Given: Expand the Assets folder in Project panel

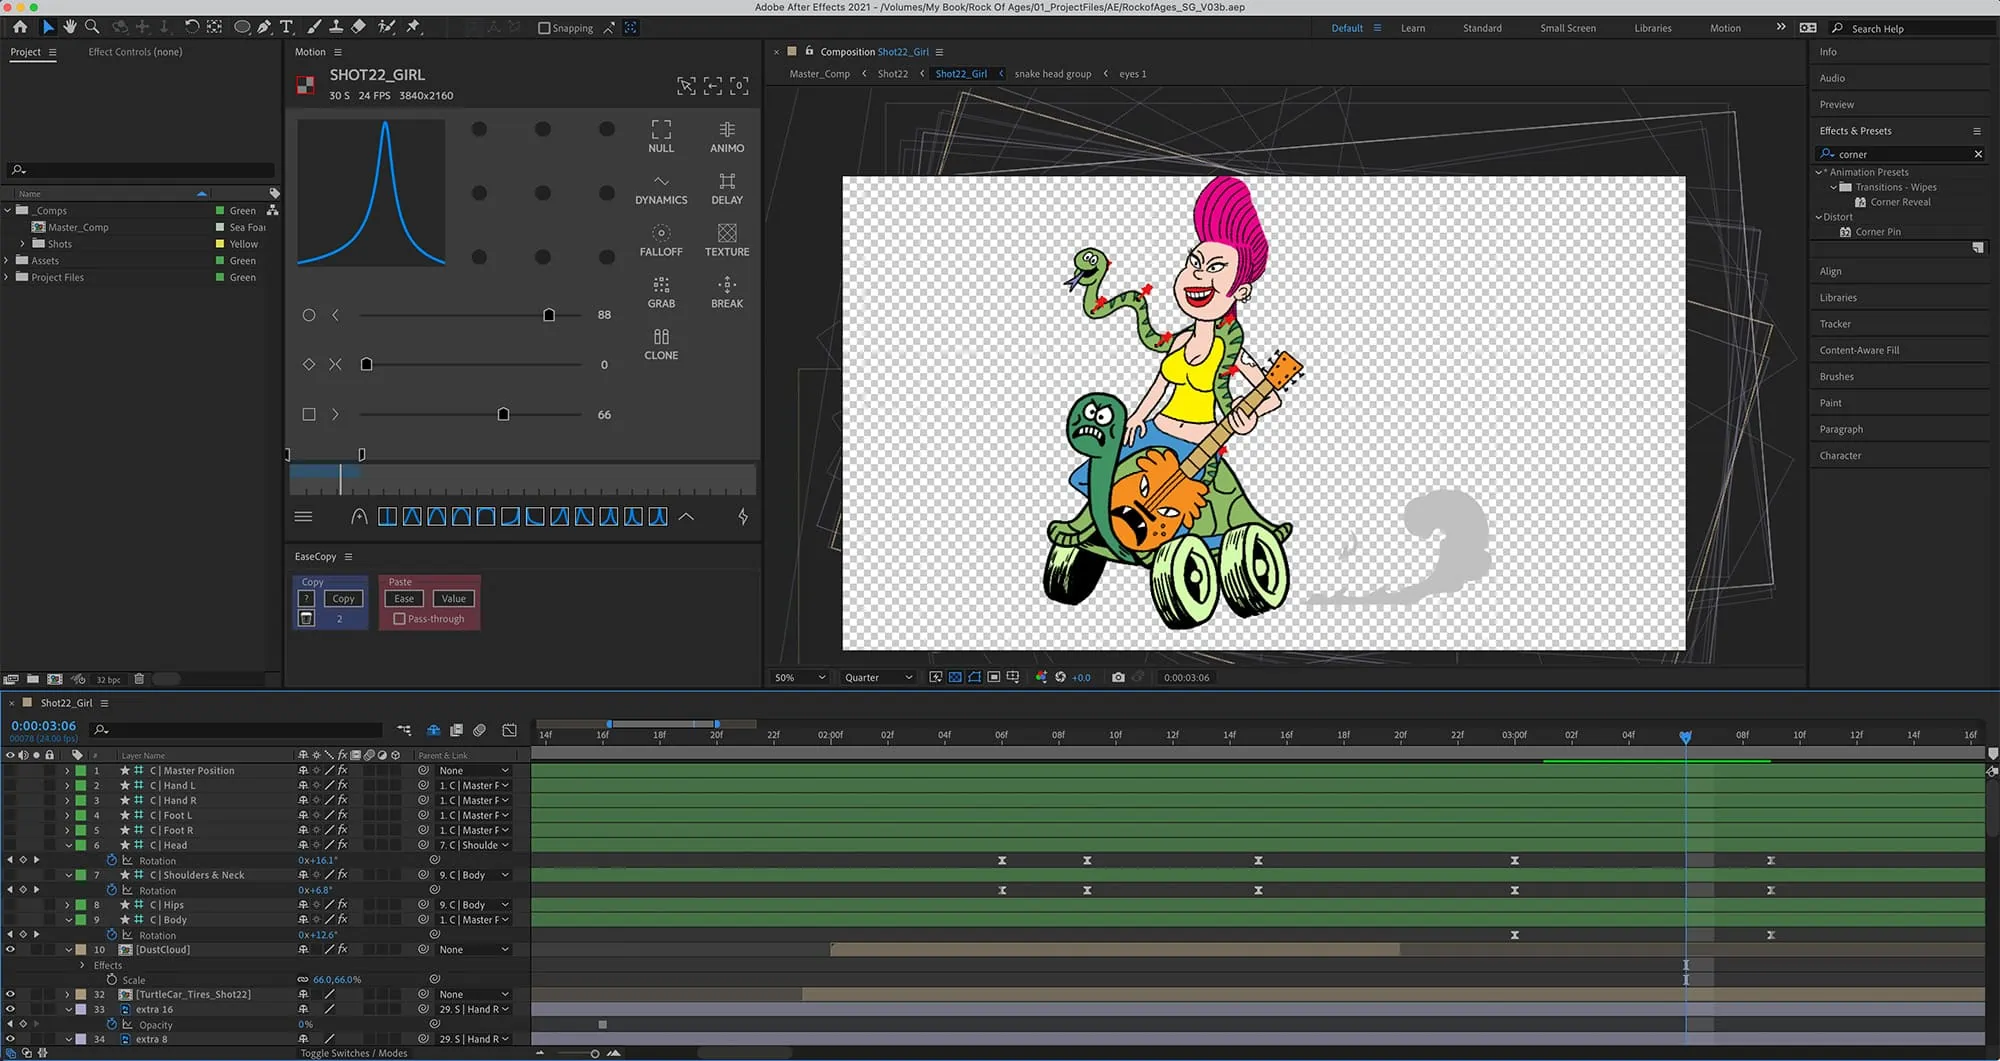Looking at the screenshot, I should [x=7, y=261].
